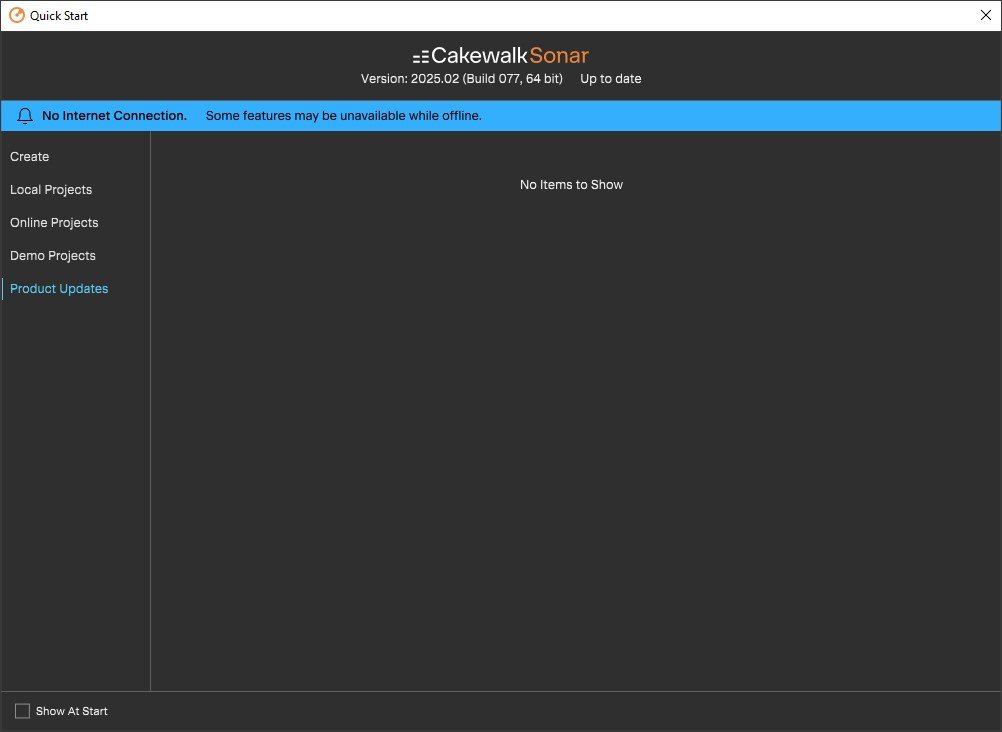Click the Show At Start label

click(x=72, y=711)
